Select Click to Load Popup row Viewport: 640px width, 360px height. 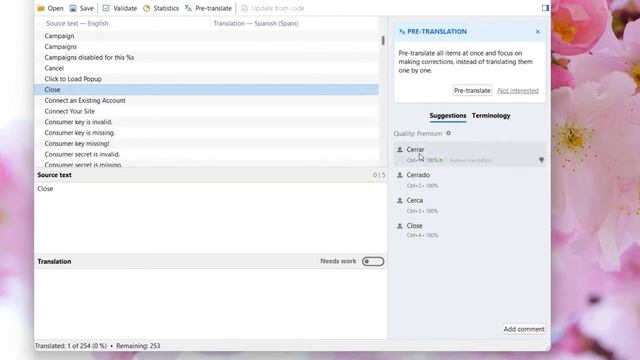coord(206,79)
